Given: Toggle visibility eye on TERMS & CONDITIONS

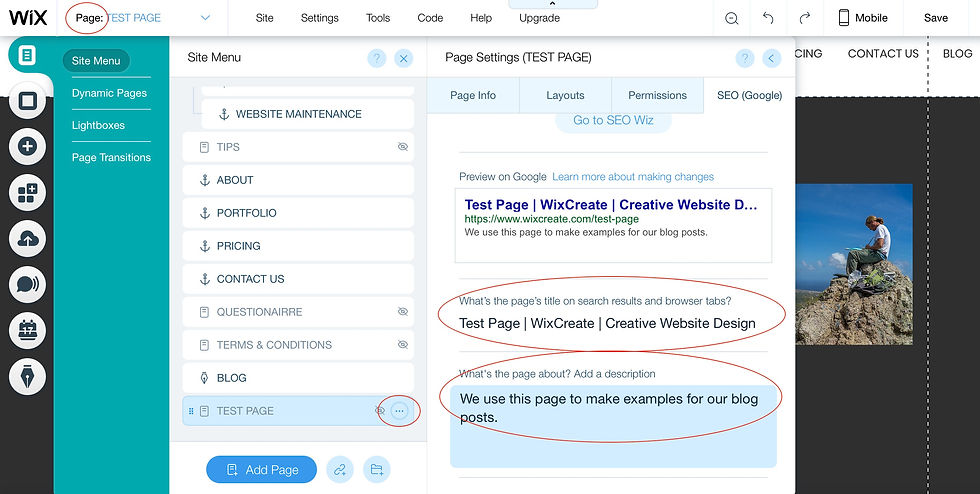Looking at the screenshot, I should (x=403, y=345).
